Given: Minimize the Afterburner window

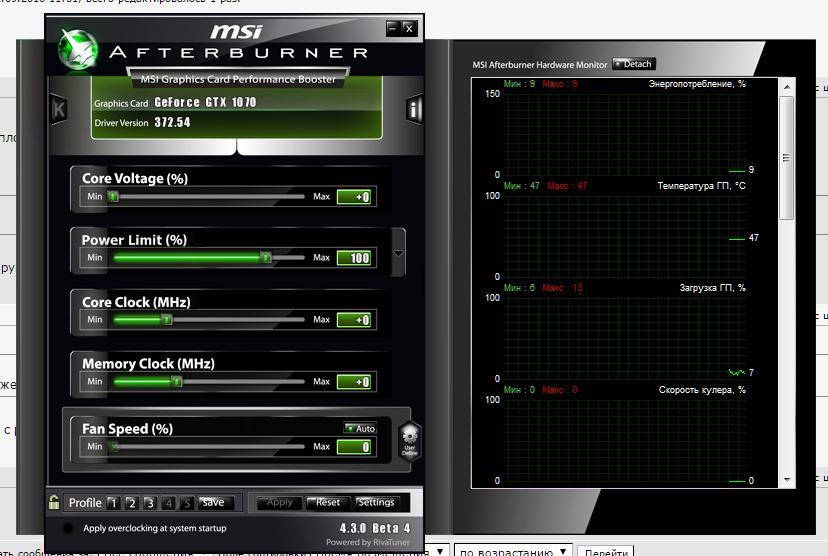Looking at the screenshot, I should (x=393, y=29).
